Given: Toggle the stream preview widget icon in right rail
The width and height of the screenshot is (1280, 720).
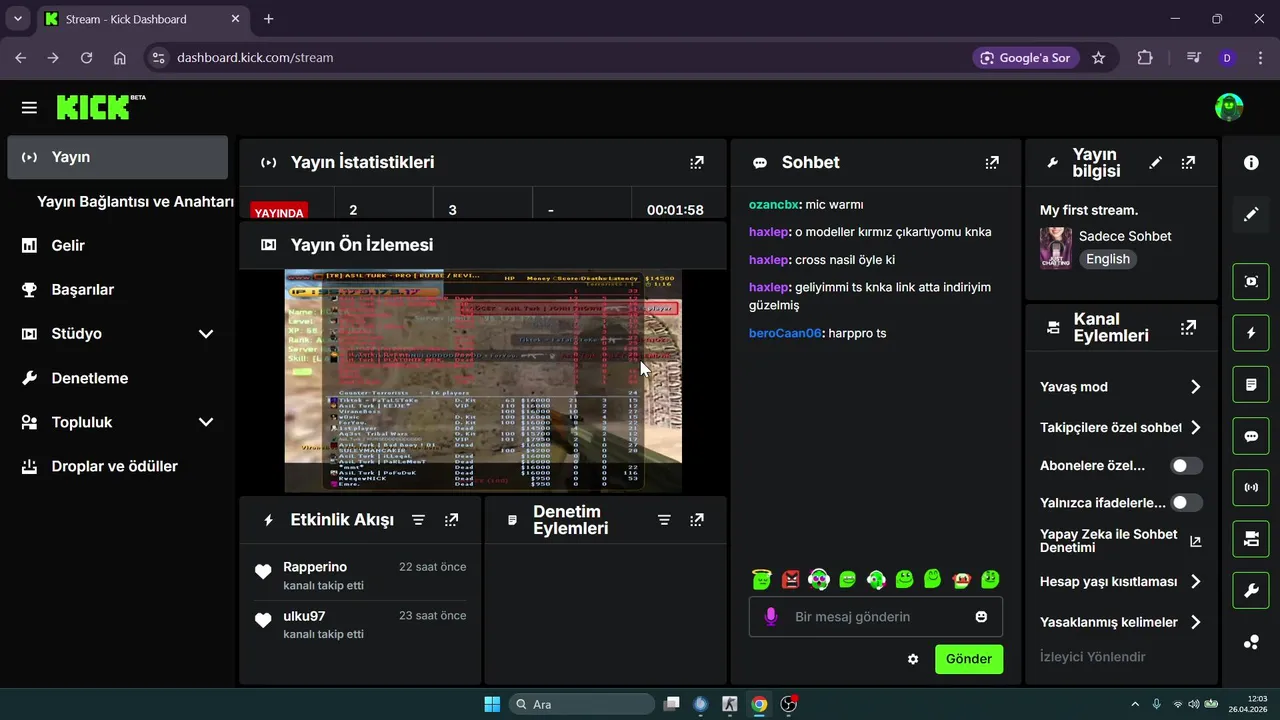Looking at the screenshot, I should click(1251, 281).
